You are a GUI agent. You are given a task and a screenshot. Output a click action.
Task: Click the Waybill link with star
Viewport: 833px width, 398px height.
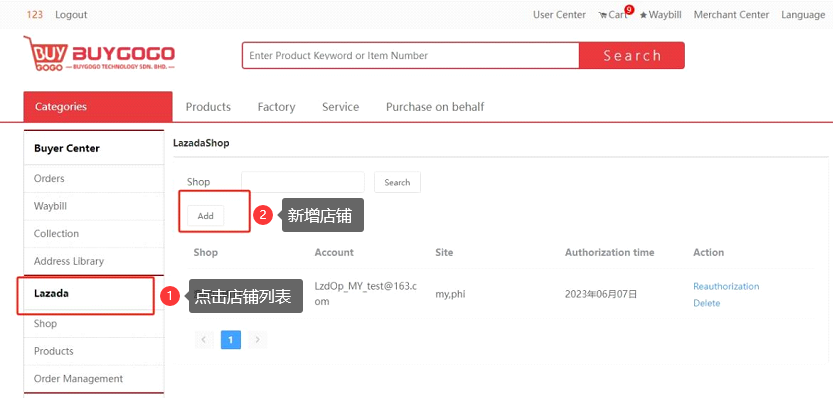(x=660, y=15)
